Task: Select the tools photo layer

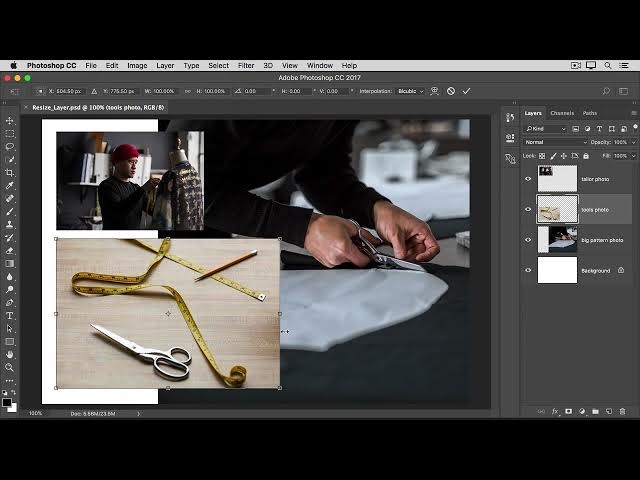Action: (x=595, y=209)
